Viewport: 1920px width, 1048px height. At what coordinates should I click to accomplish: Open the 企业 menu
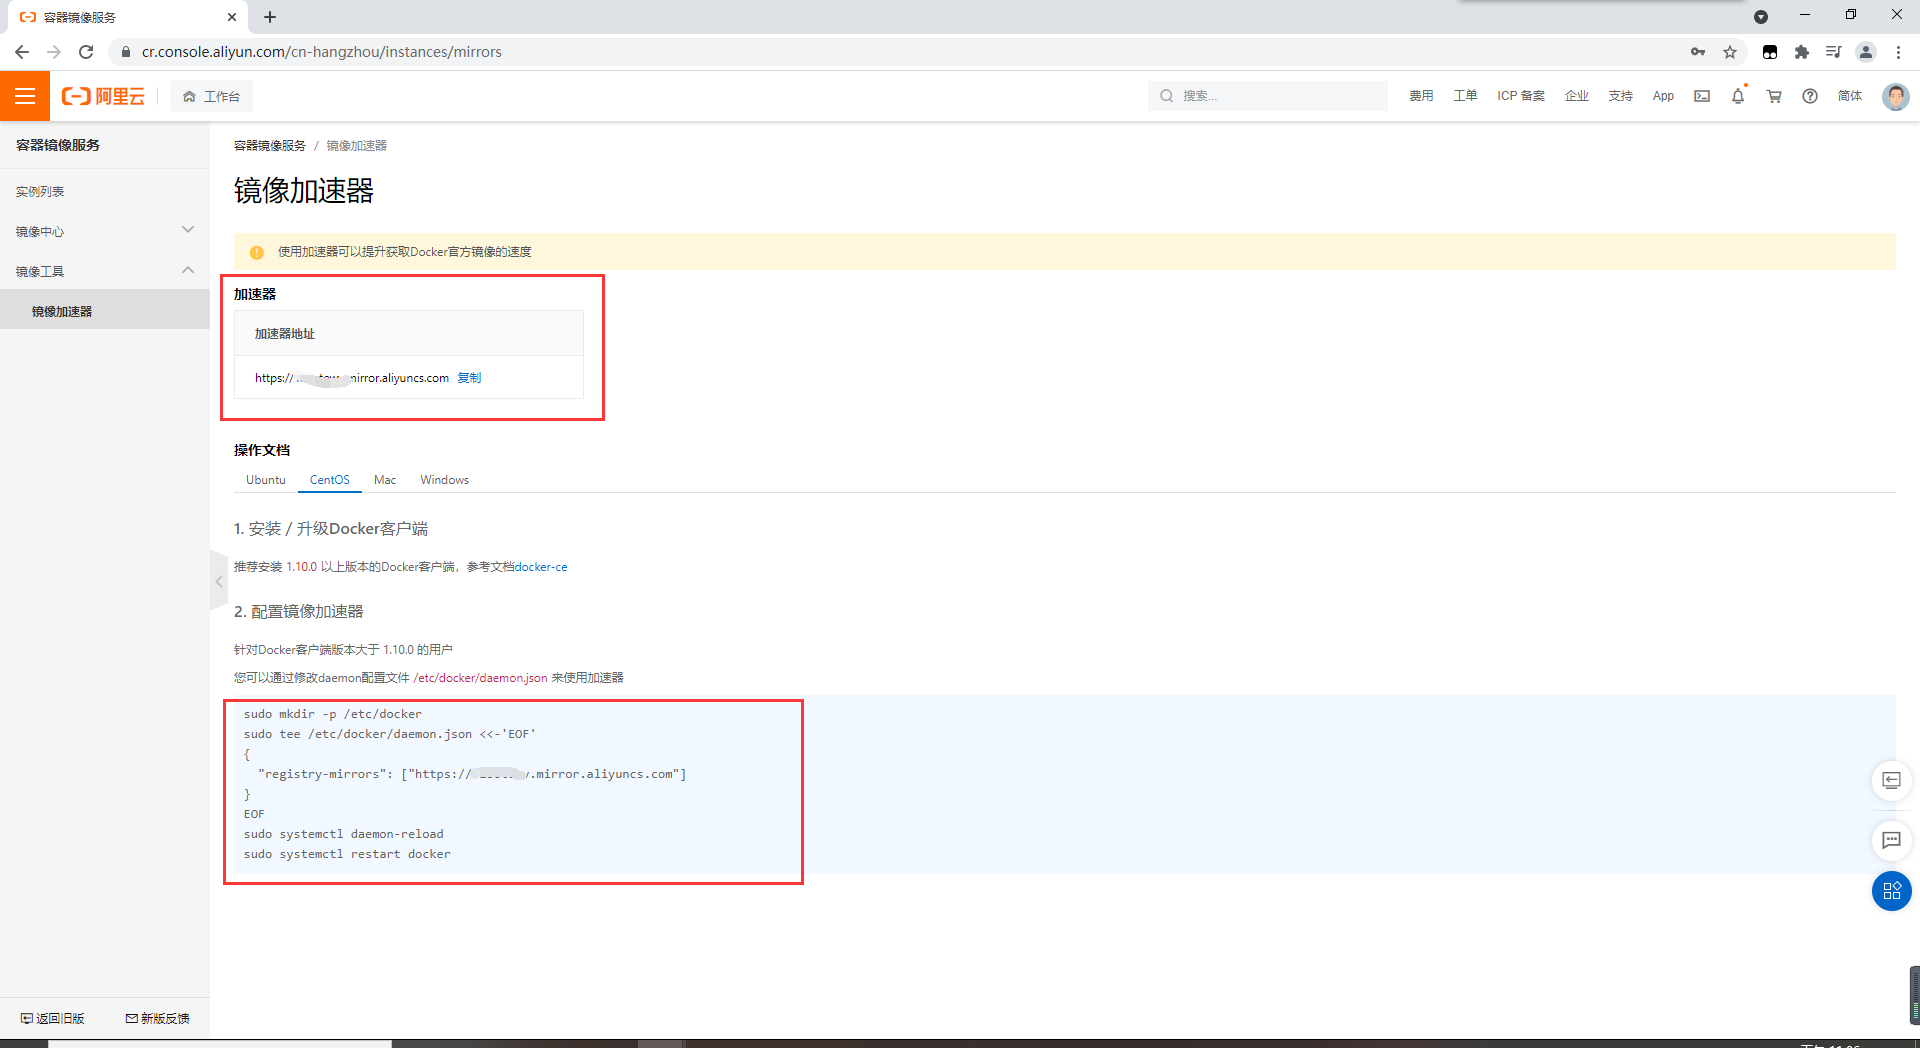coord(1577,96)
